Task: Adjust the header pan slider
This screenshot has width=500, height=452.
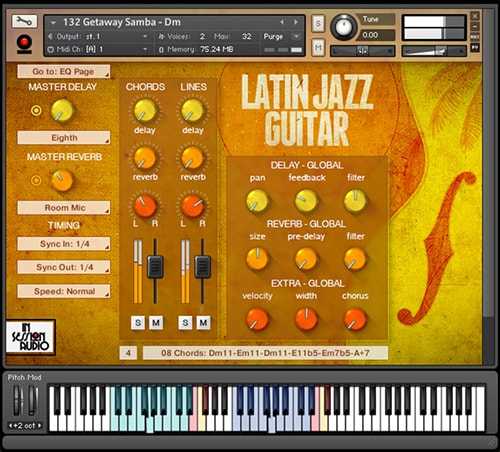Action: tap(362, 51)
